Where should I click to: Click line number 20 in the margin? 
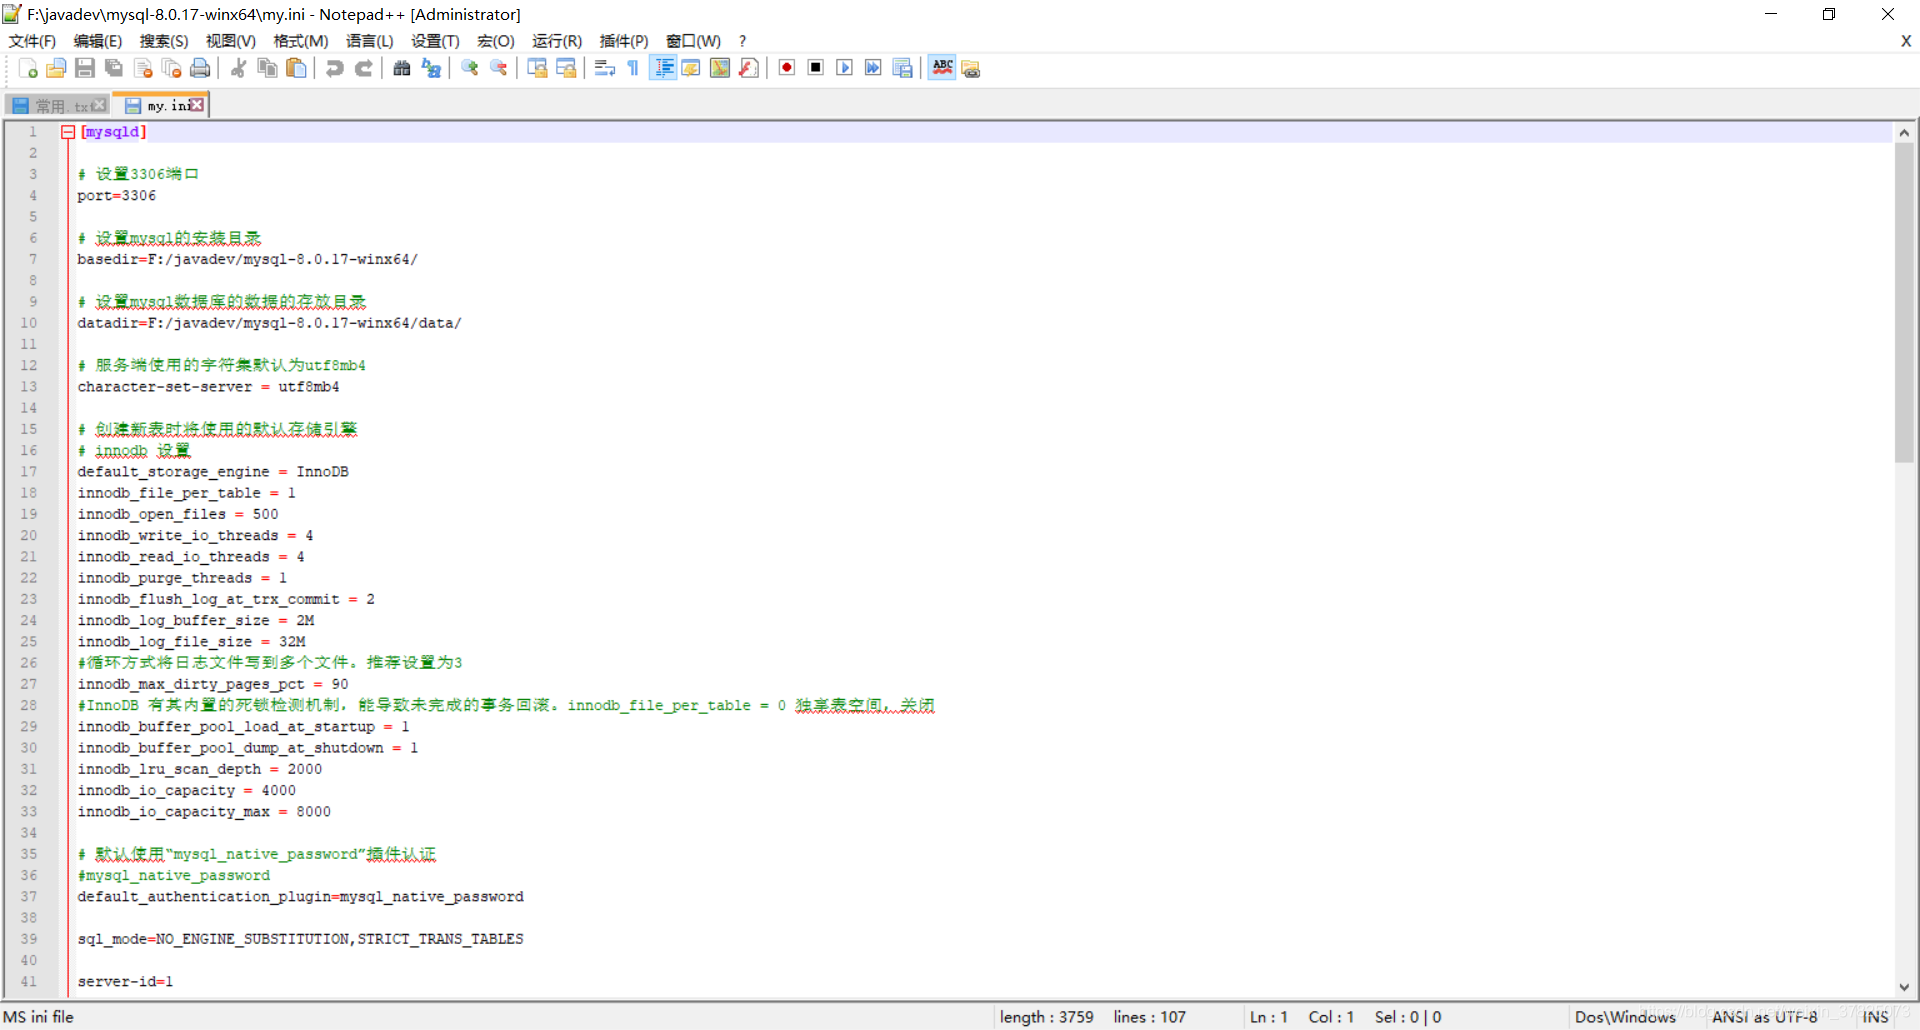(x=29, y=536)
